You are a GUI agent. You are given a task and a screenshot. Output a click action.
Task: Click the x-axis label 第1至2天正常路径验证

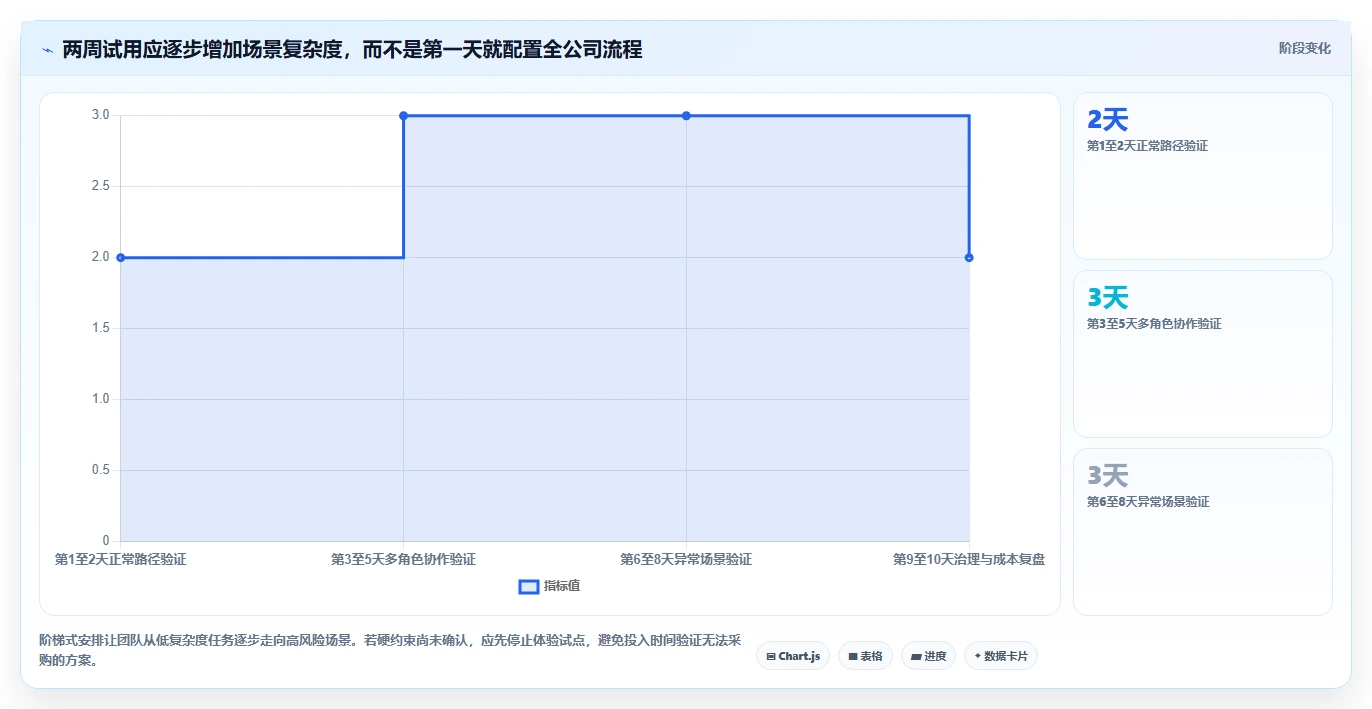(x=121, y=559)
